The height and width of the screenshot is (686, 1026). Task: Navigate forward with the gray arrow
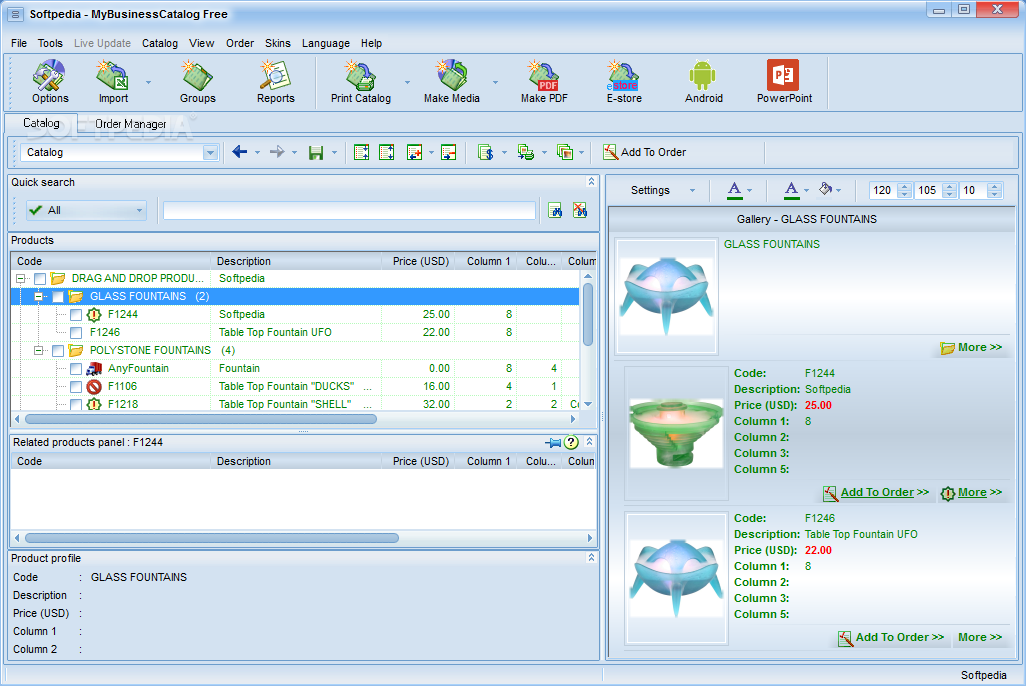click(277, 152)
